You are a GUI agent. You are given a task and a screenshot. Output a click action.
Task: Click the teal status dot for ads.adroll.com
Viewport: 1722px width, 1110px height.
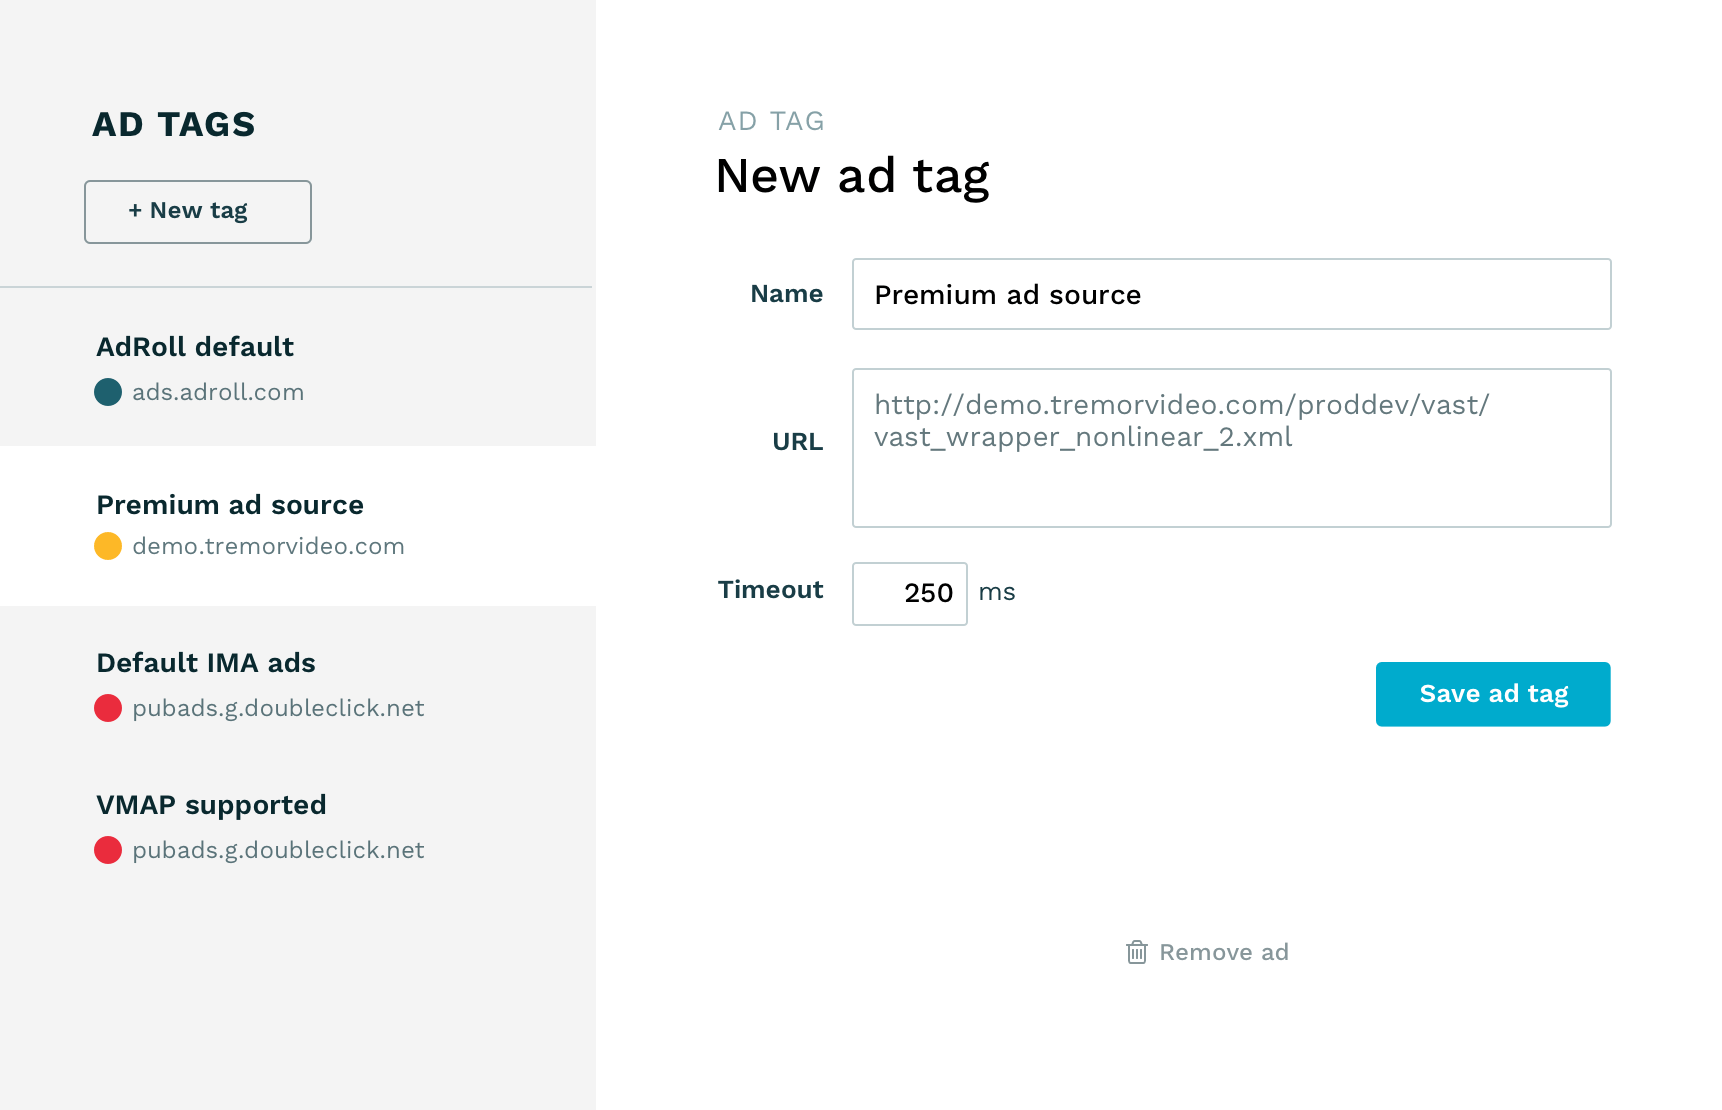tap(108, 392)
